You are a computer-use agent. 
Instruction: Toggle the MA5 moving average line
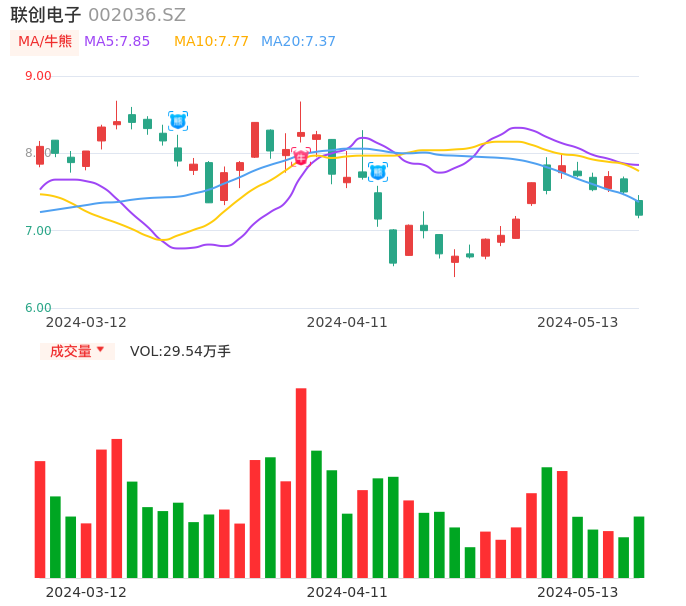click(117, 42)
